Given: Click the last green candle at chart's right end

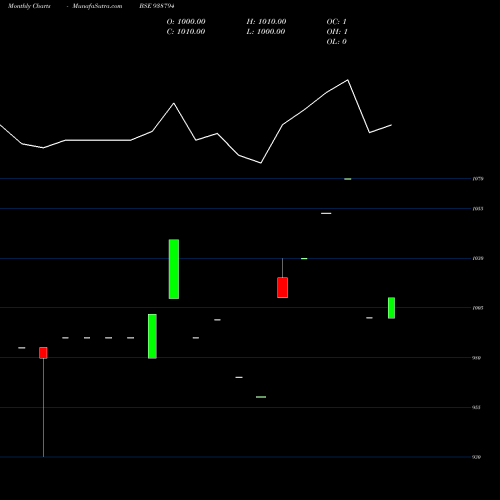Looking at the screenshot, I should pyautogui.click(x=391, y=308).
